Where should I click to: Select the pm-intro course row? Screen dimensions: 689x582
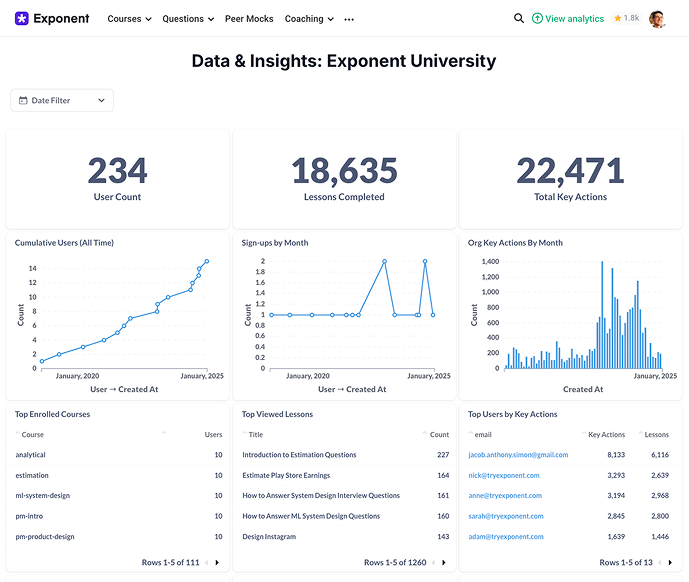pos(119,517)
